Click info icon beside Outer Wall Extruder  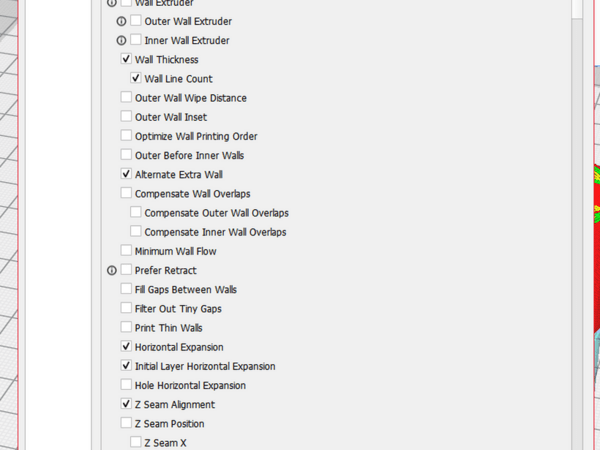(122, 21)
